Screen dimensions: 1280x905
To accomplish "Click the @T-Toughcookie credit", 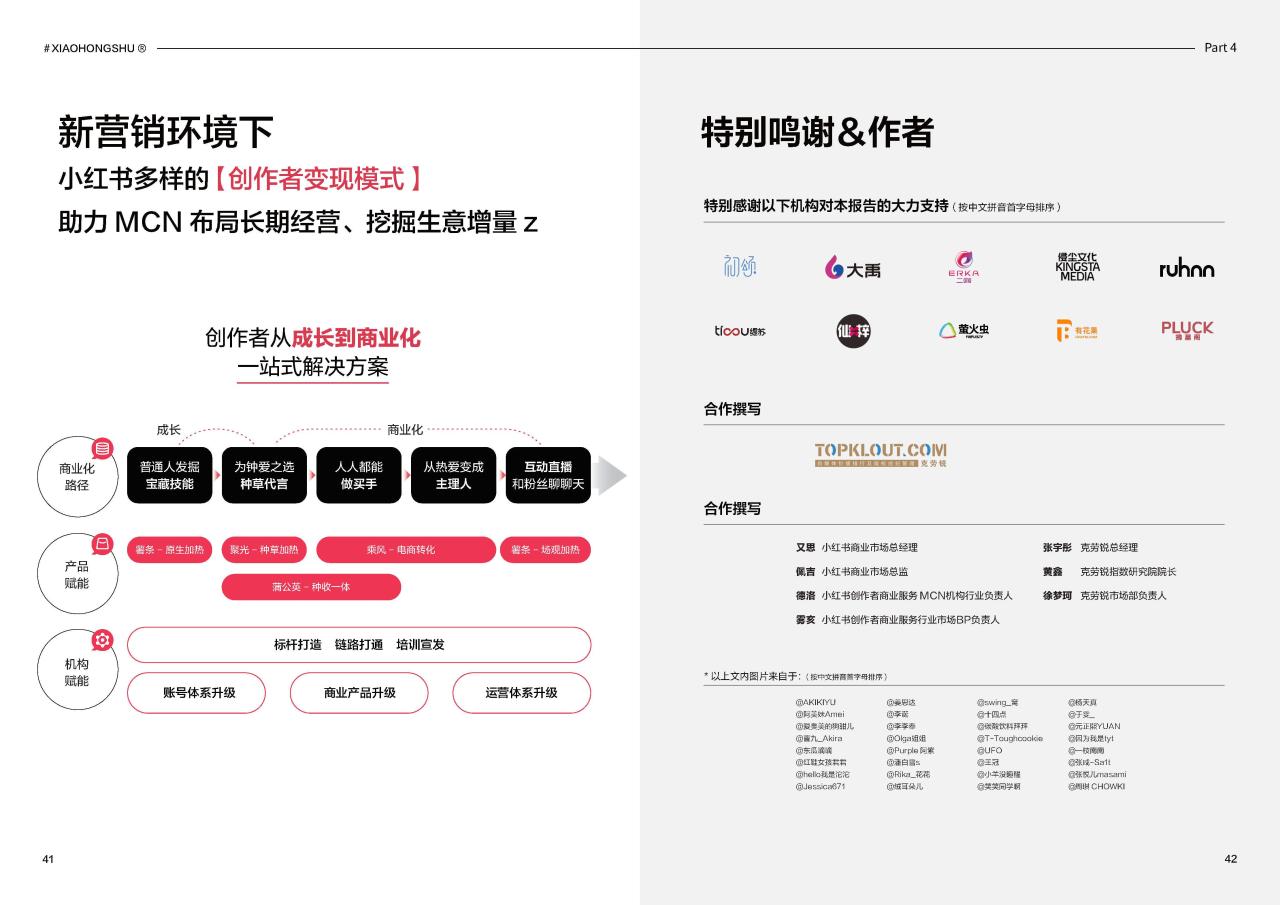I will coord(1010,739).
